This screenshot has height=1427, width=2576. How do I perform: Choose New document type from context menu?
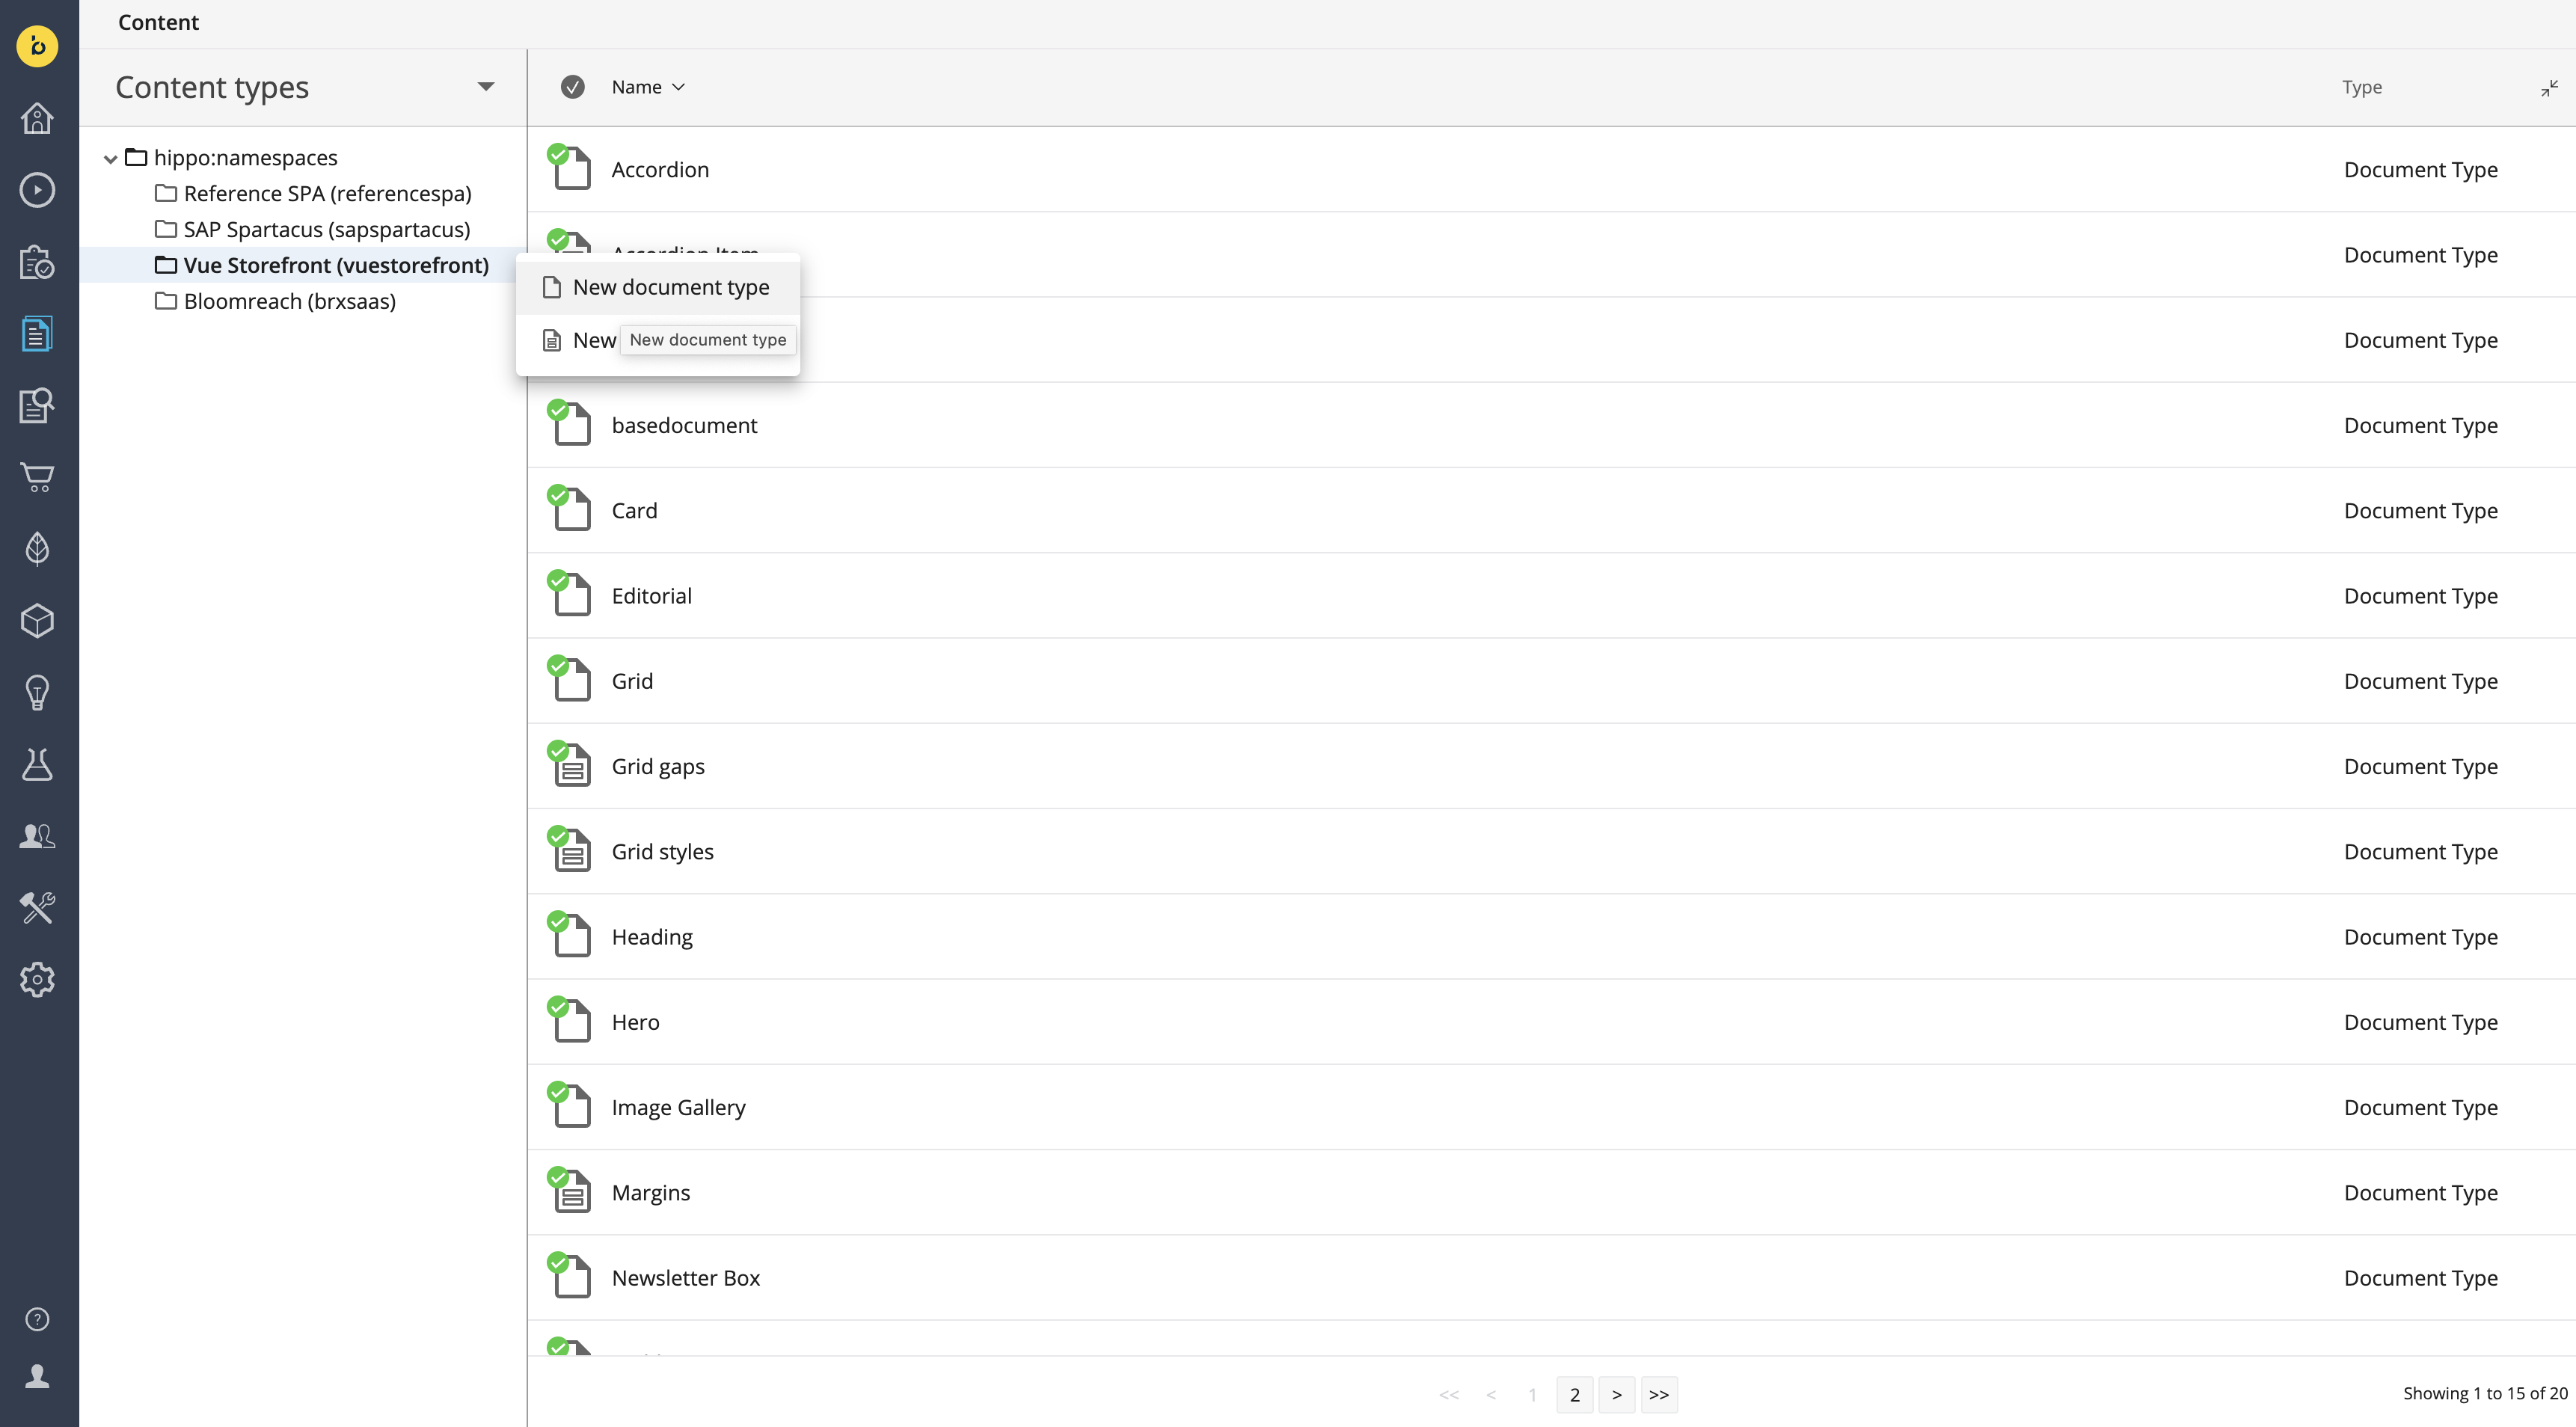pyautogui.click(x=670, y=288)
